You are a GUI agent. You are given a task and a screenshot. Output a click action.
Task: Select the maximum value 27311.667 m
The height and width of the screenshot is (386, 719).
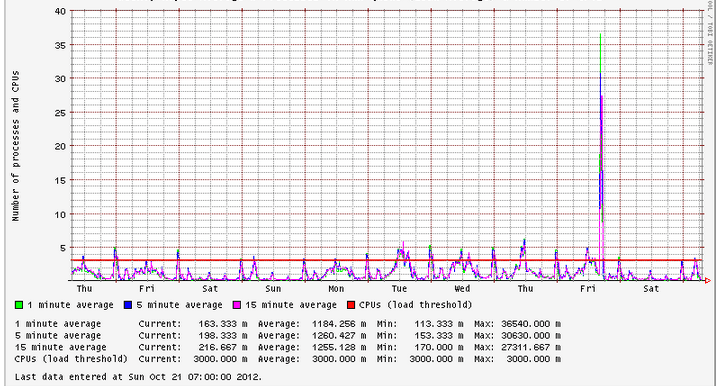click(x=531, y=347)
